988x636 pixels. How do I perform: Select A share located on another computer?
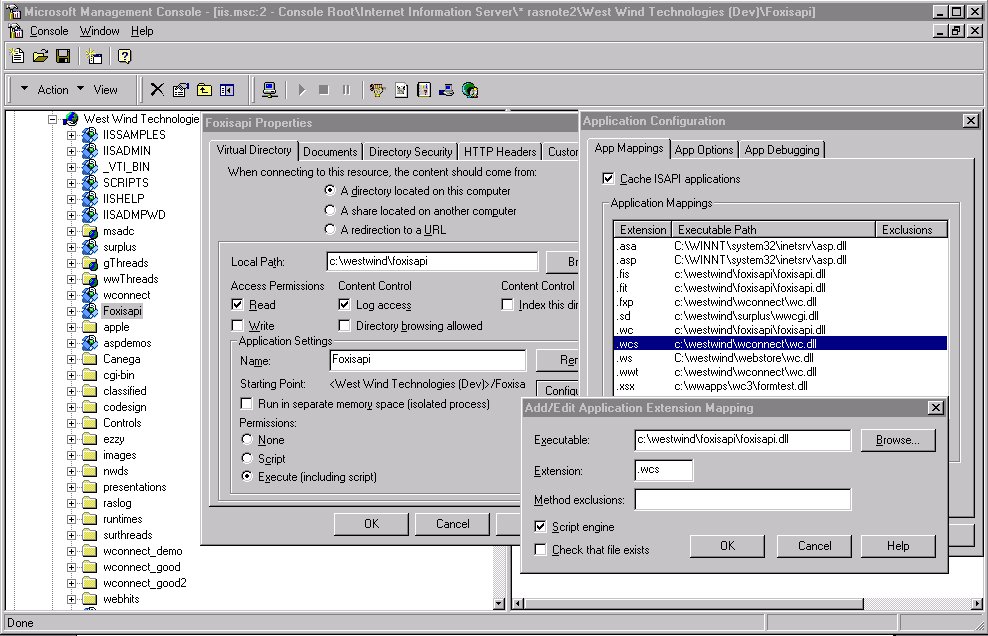coord(330,210)
